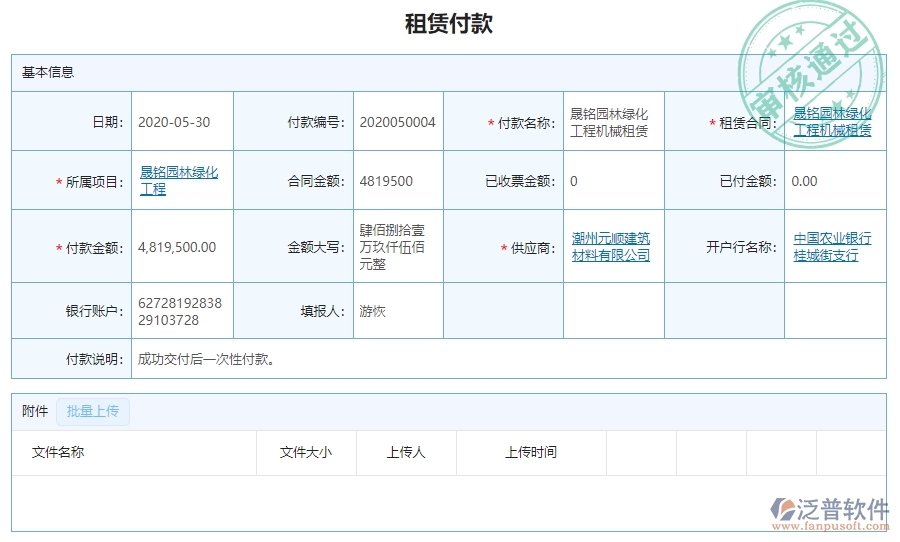Viewport: 900px width, 542px height.
Task: Click the 填报人 field showing 游攸
Action: (x=372, y=311)
